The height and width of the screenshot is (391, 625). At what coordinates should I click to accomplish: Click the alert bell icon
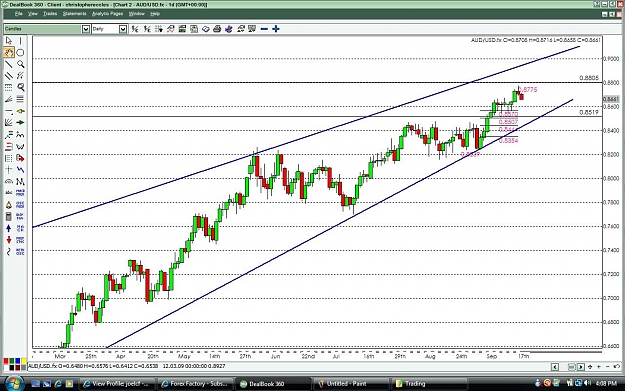coord(8,205)
